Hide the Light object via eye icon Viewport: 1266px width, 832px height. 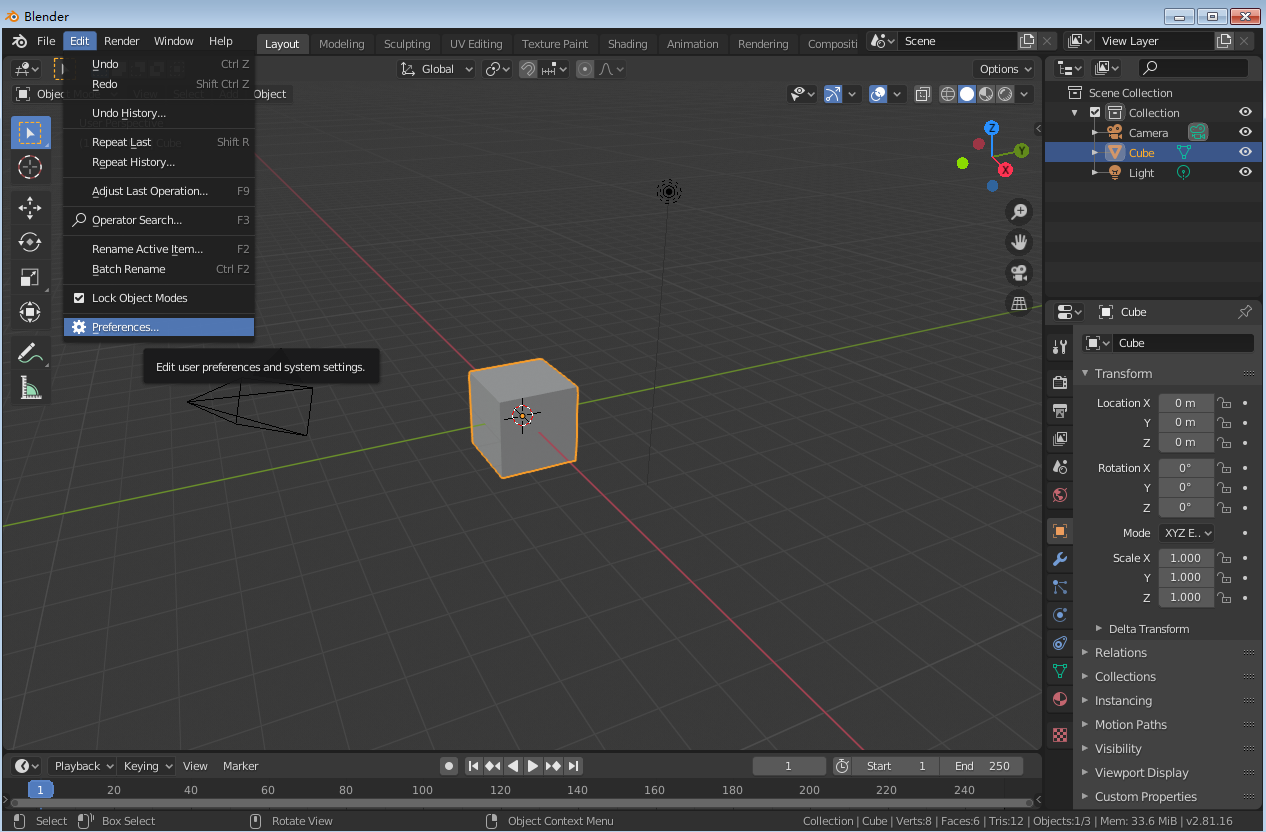coord(1245,172)
